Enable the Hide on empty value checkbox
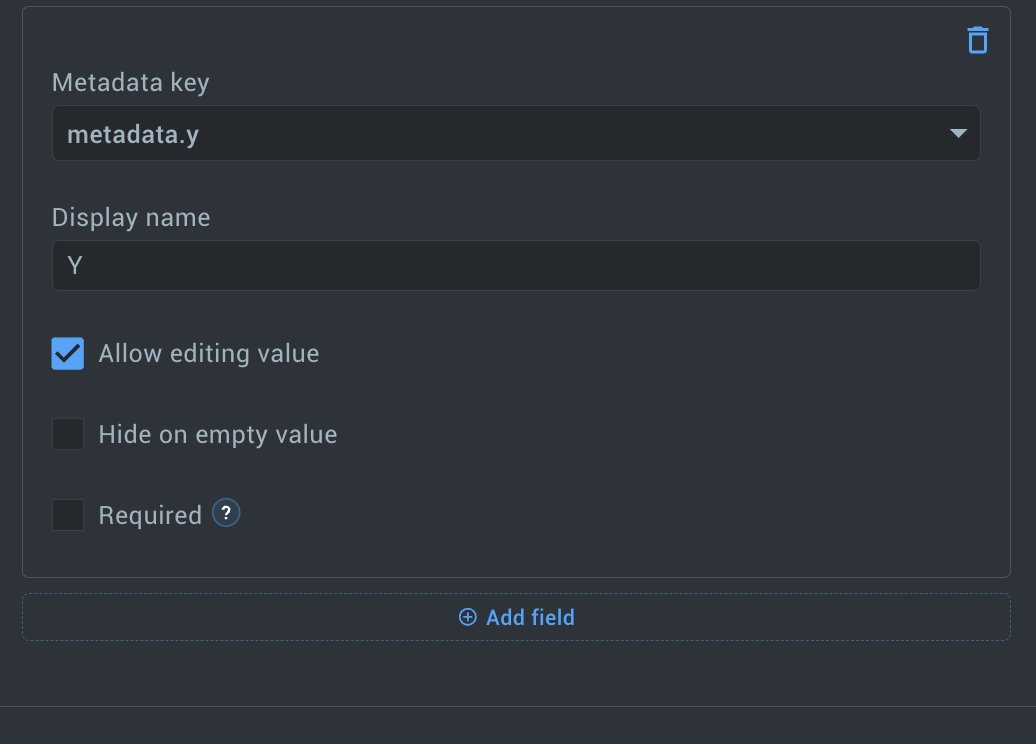Screen dimensions: 1036x744 pos(67,434)
